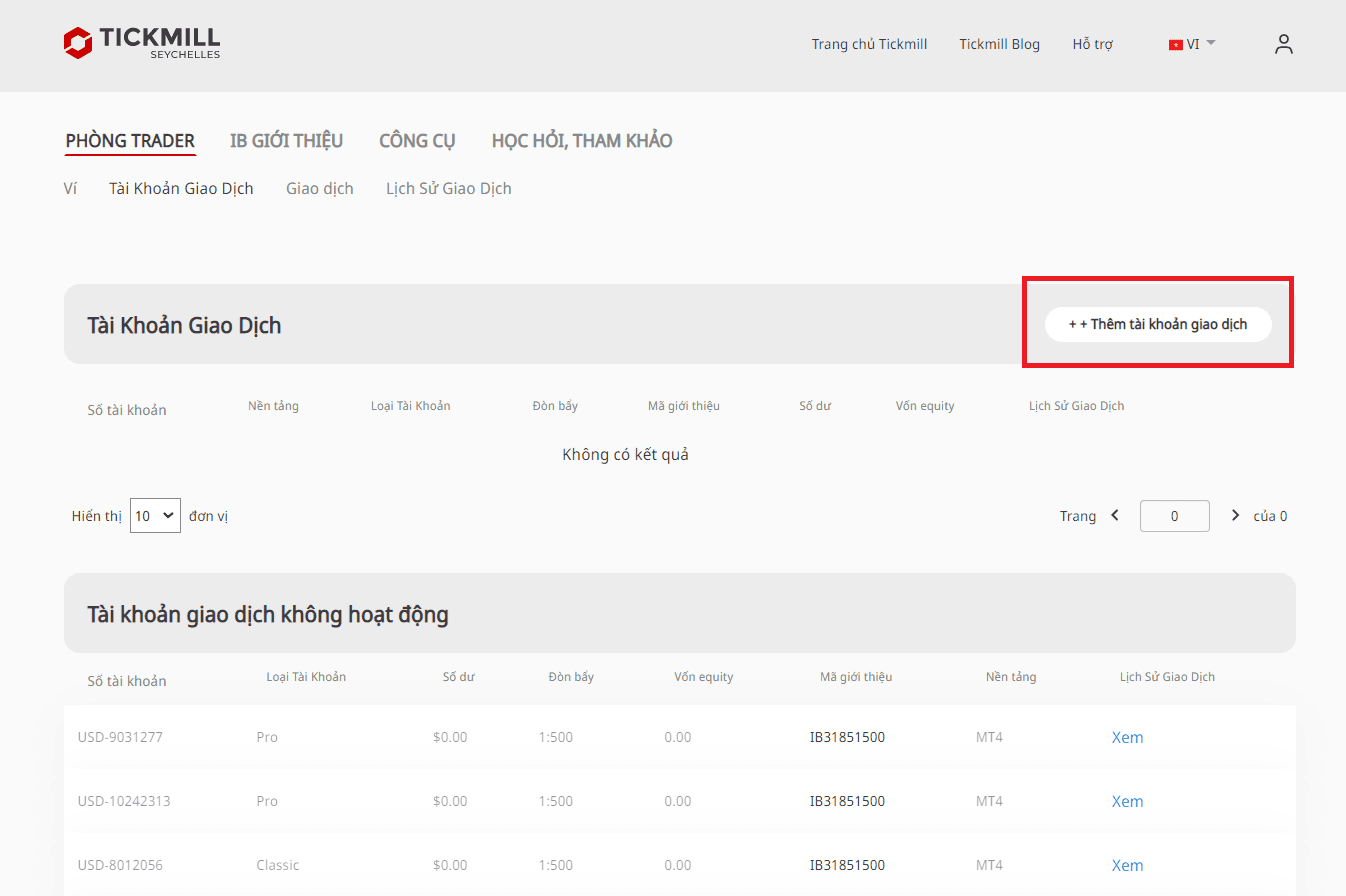Click Xem for account USD-8012056
This screenshot has height=896, width=1346.
click(1127, 866)
